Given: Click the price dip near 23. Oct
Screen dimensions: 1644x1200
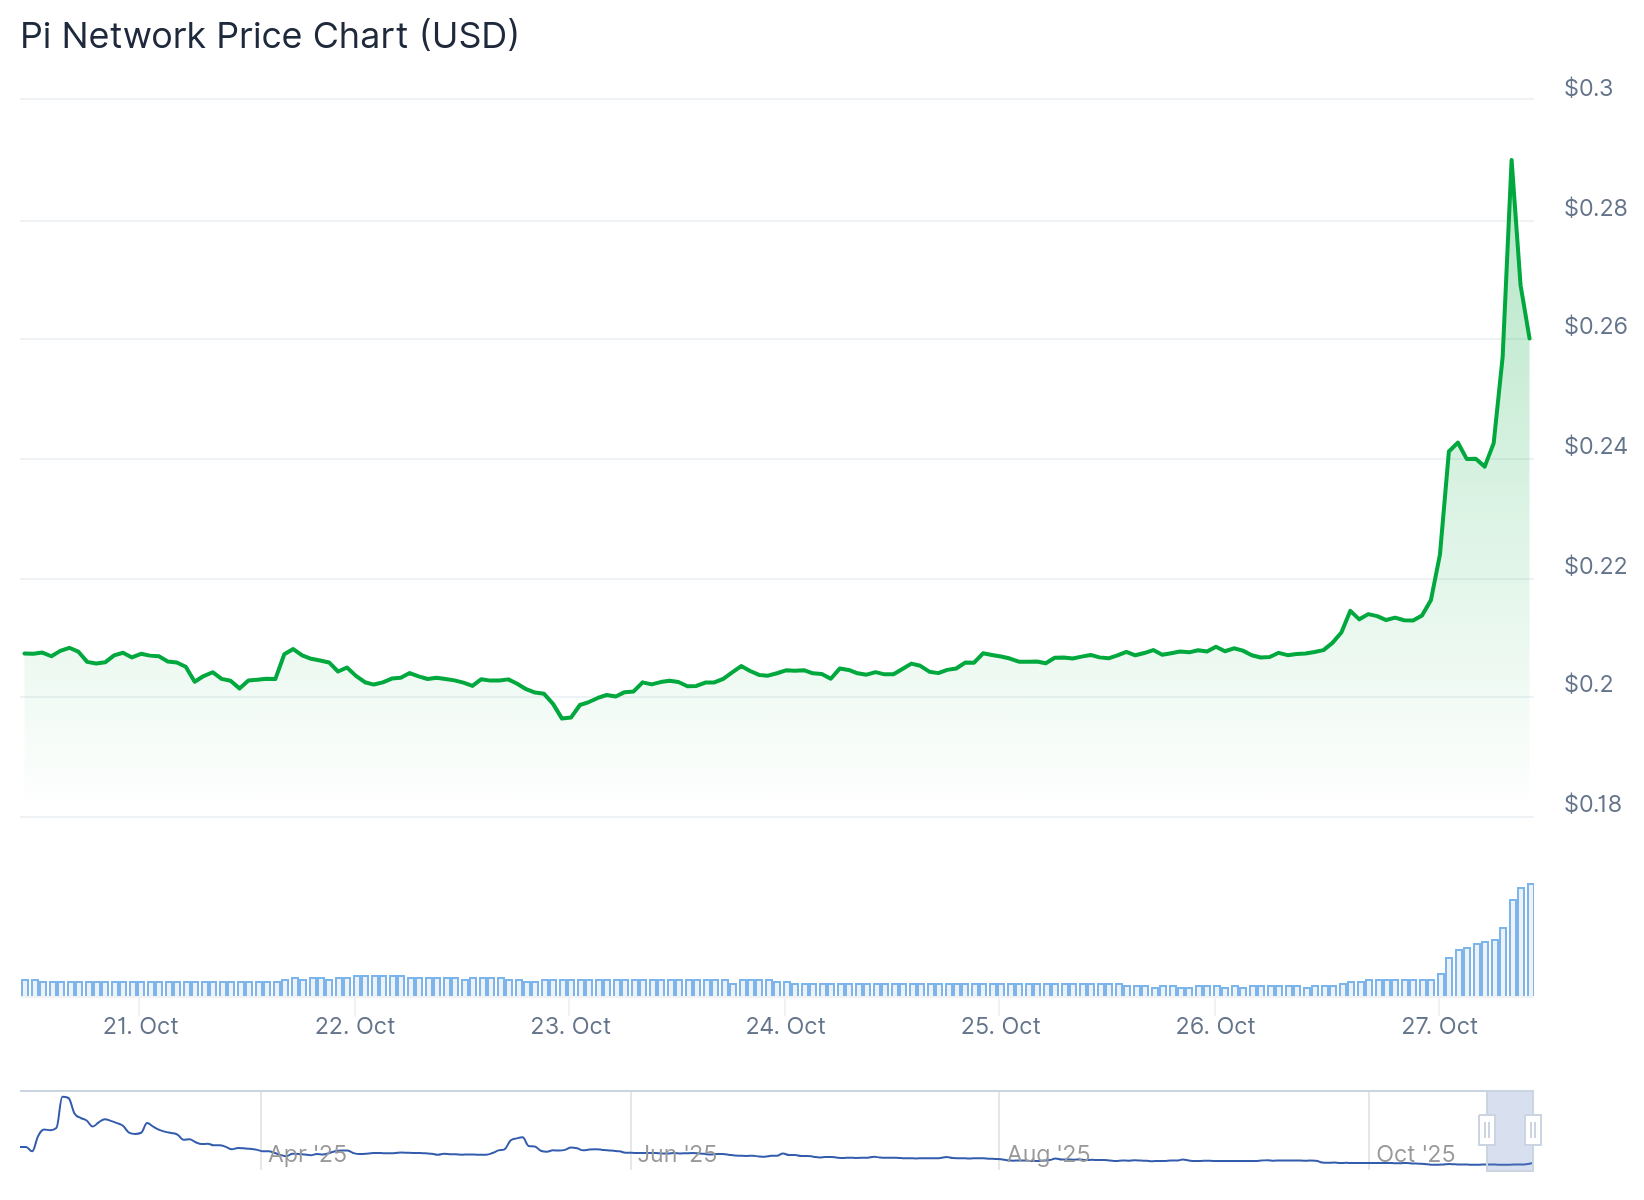Looking at the screenshot, I should point(565,717).
